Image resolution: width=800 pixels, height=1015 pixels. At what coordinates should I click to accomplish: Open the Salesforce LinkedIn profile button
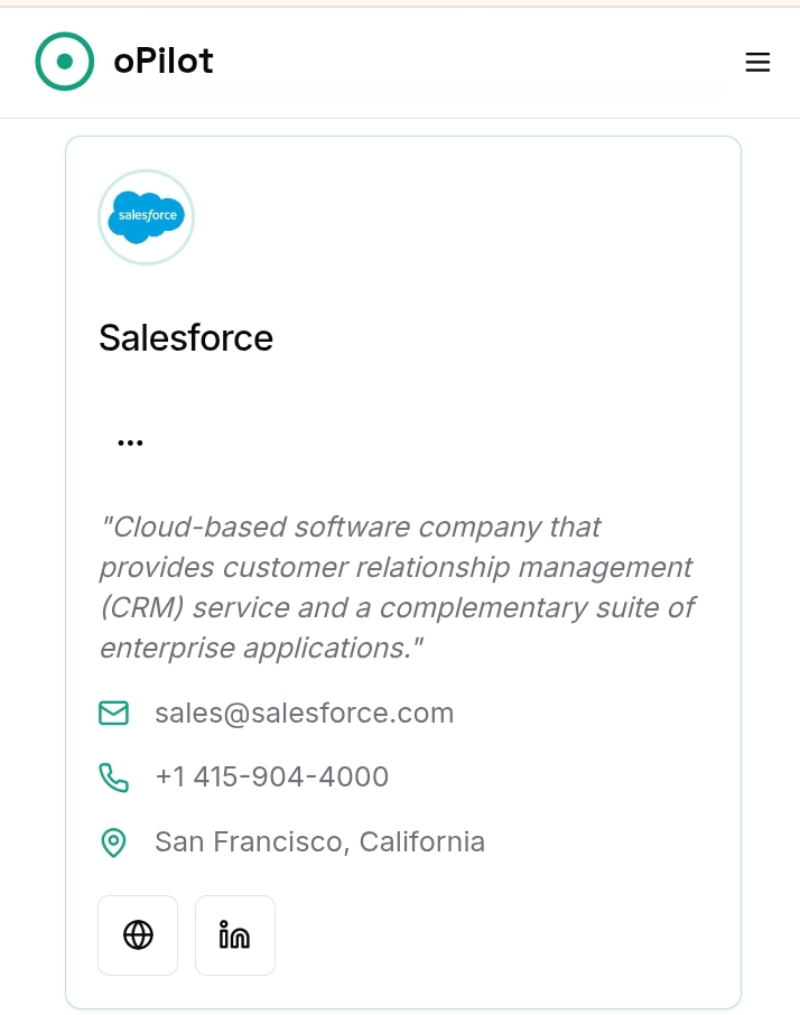(x=235, y=935)
